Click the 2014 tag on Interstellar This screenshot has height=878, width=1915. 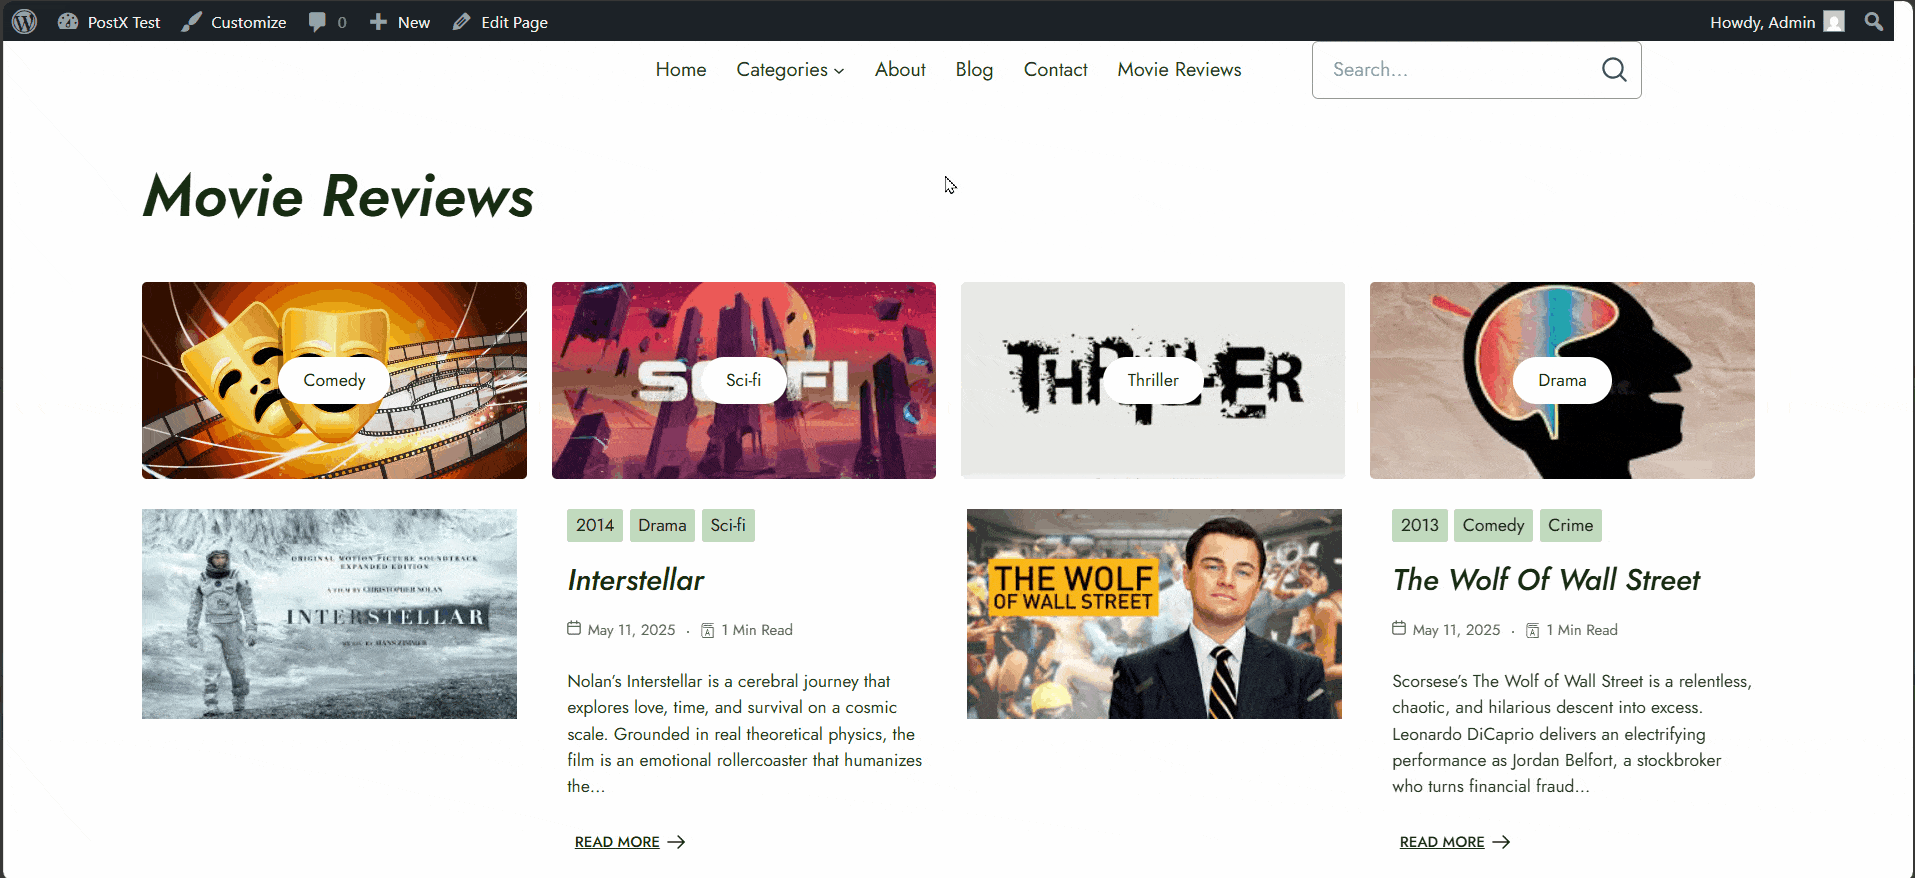[x=595, y=525]
